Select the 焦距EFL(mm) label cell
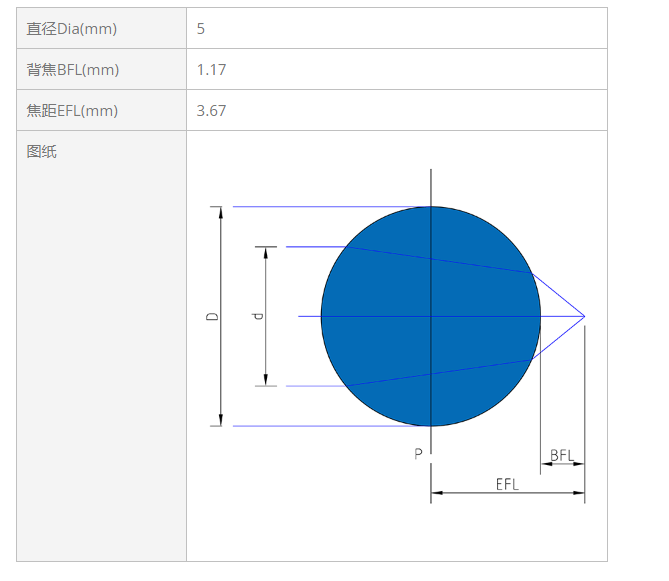The width and height of the screenshot is (669, 581). pos(102,110)
